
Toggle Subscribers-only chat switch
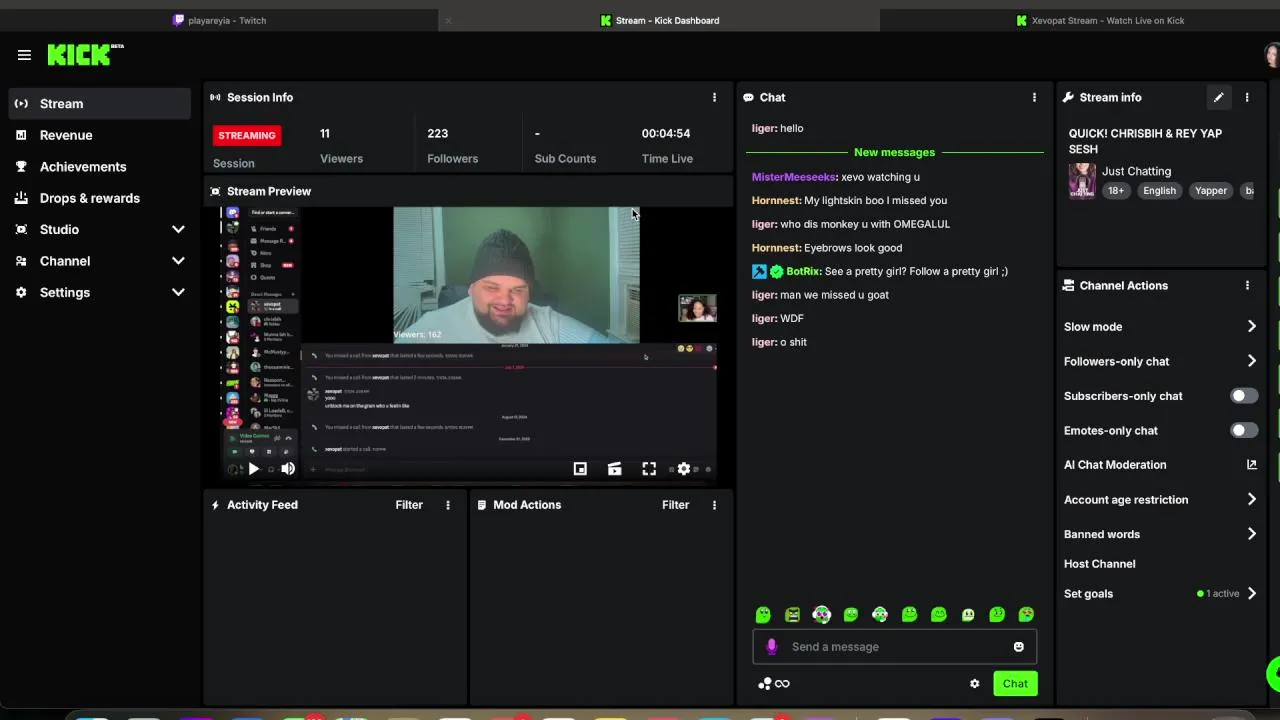point(1244,396)
